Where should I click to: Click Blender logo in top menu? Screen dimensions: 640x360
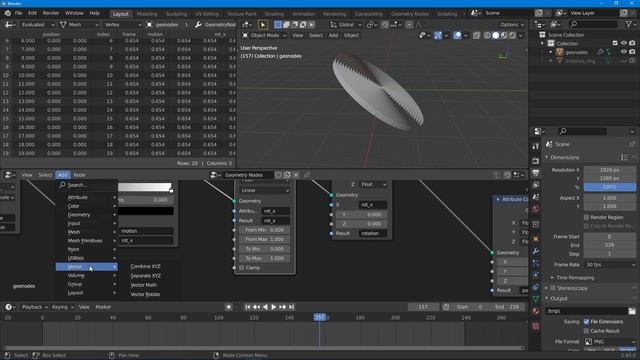point(7,13)
